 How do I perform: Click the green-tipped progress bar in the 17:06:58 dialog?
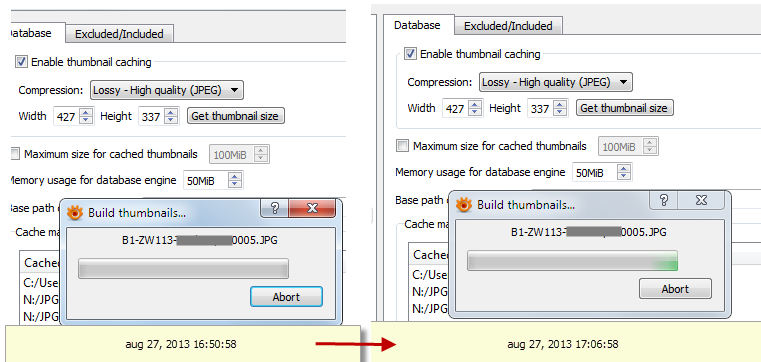[572, 261]
